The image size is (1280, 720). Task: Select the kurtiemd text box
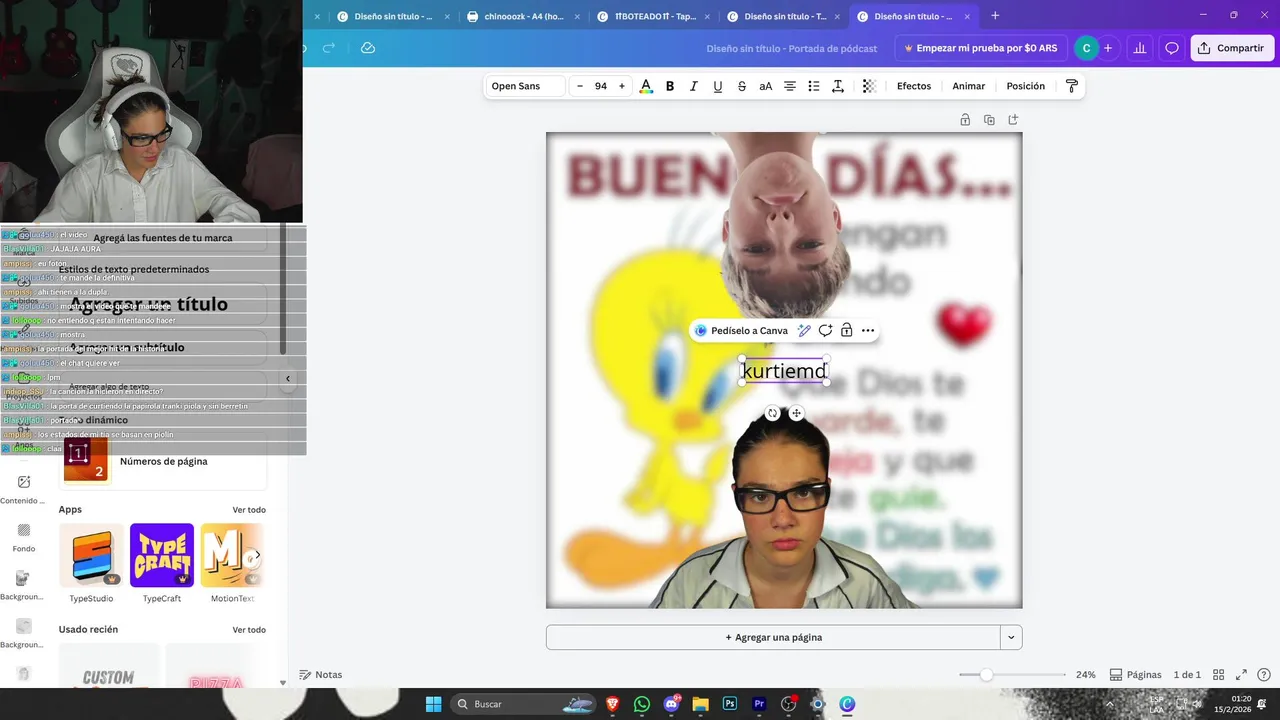click(784, 371)
